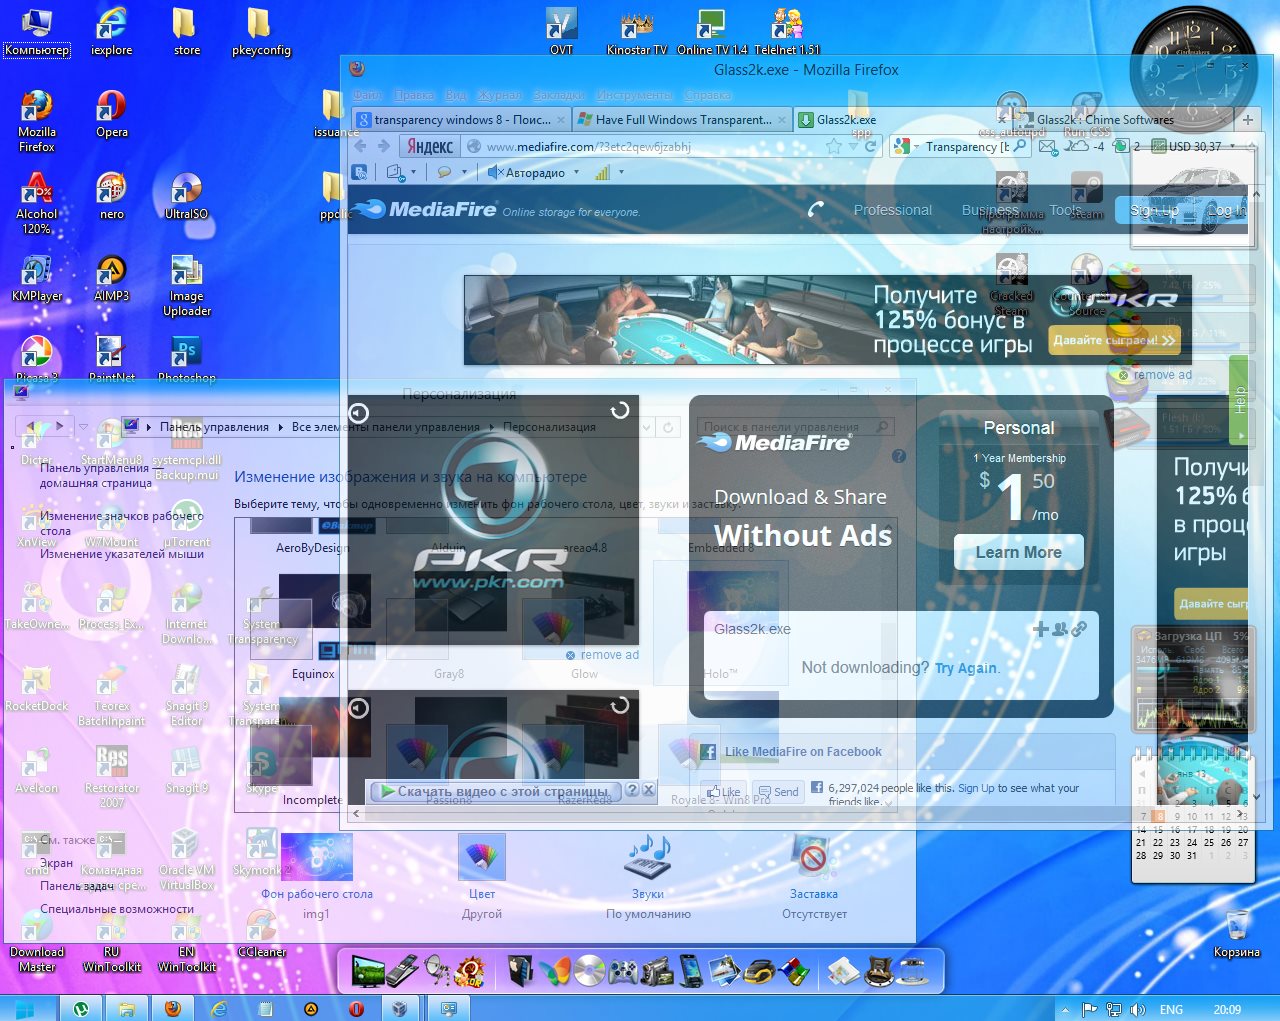Open the signal bars dropdown in toolbar
This screenshot has width=1280, height=1021.
pos(621,172)
